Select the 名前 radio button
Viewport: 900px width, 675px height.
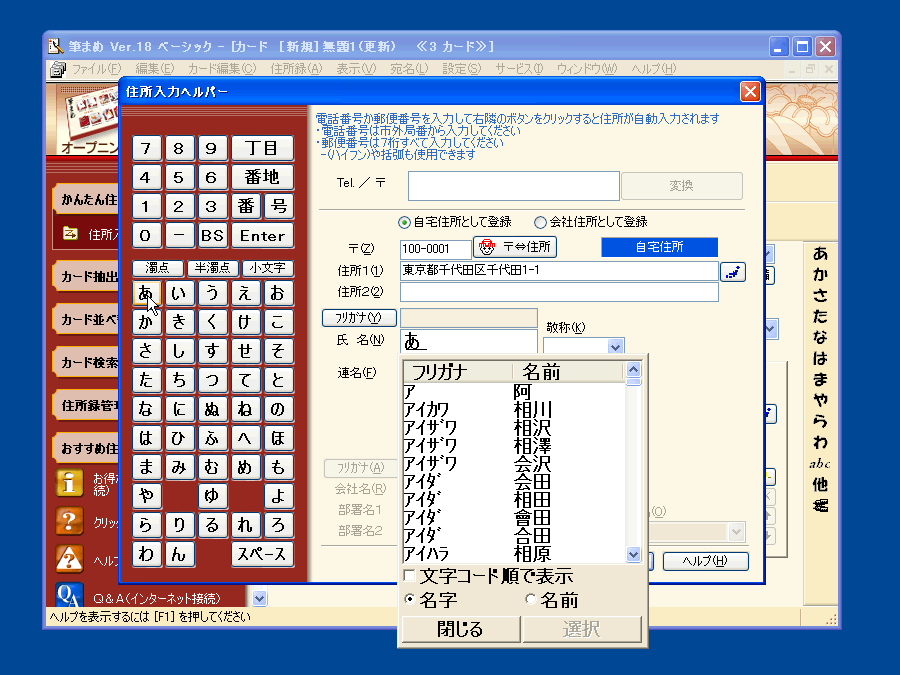(531, 600)
